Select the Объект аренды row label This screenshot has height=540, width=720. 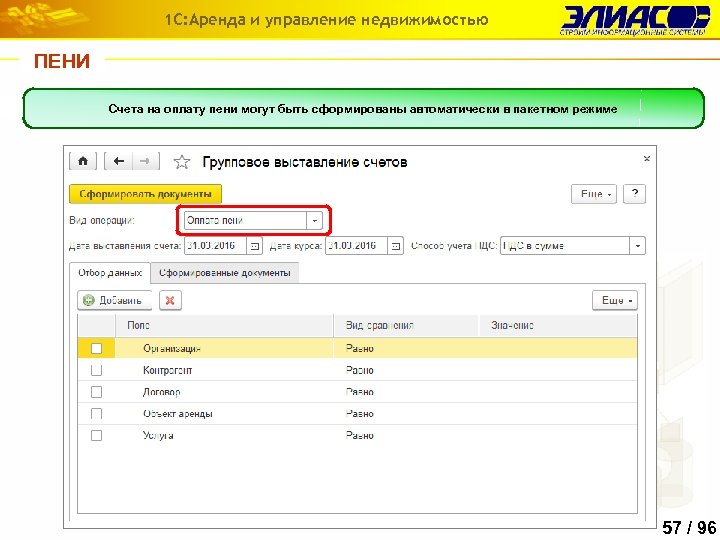click(x=178, y=414)
